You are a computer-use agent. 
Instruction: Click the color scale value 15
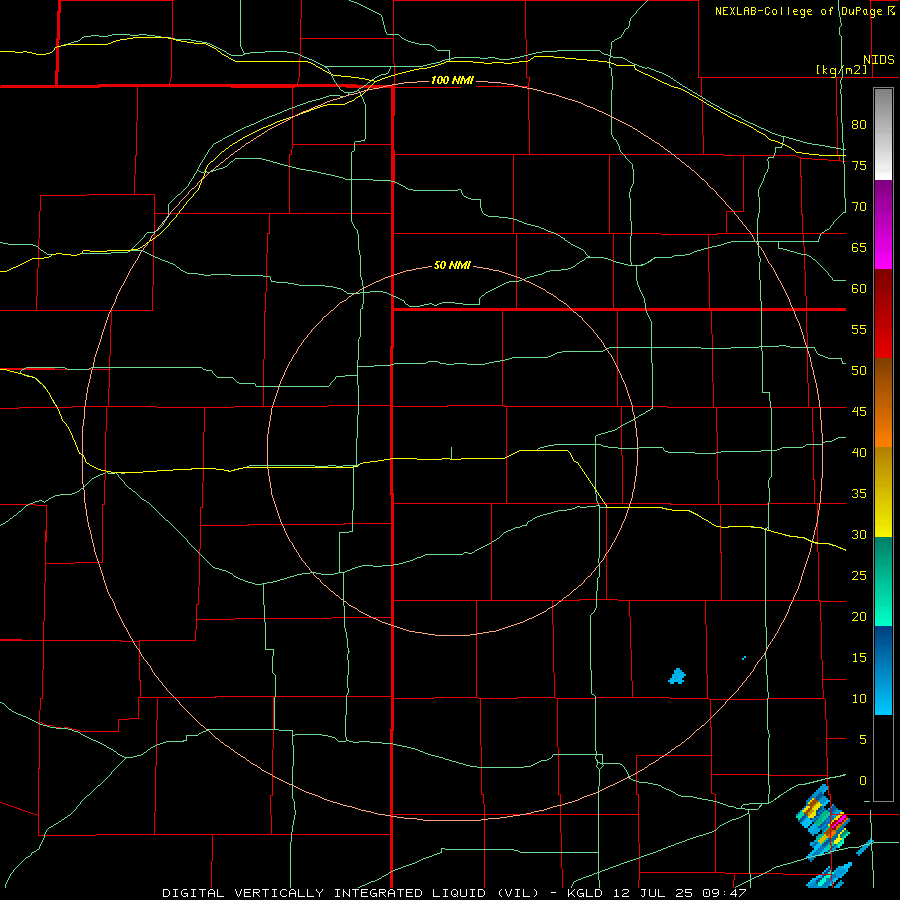point(859,658)
